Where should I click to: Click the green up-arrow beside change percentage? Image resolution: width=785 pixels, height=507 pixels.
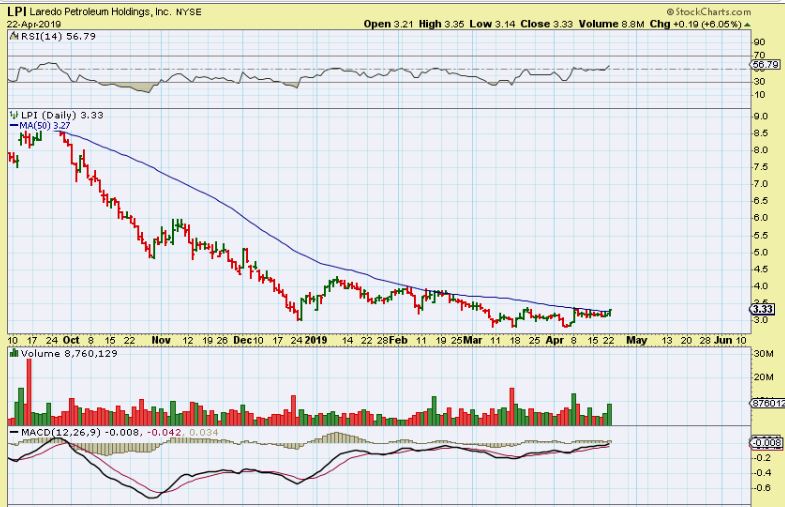[x=747, y=25]
